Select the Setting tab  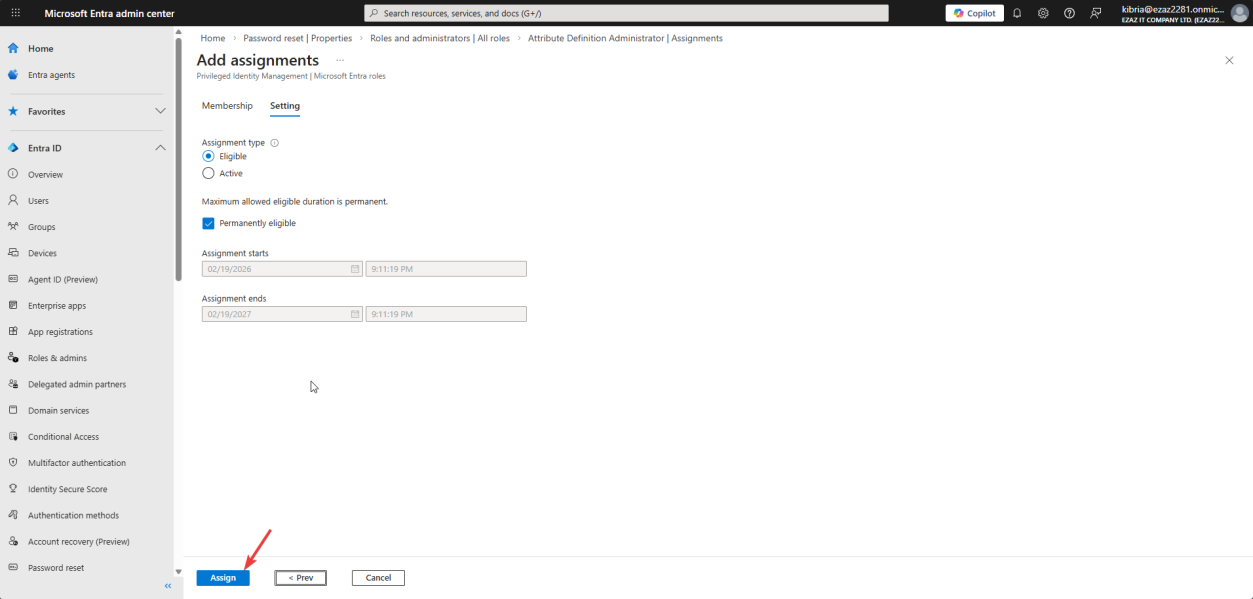coord(285,106)
